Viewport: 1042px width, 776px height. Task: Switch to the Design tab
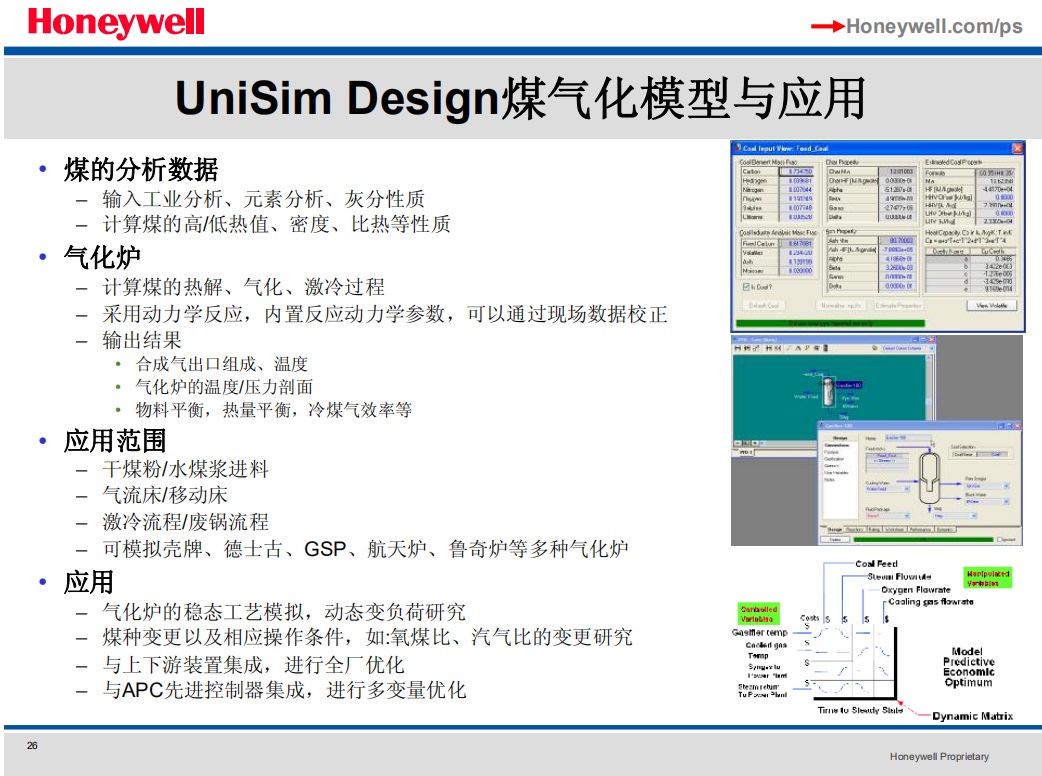click(x=835, y=530)
